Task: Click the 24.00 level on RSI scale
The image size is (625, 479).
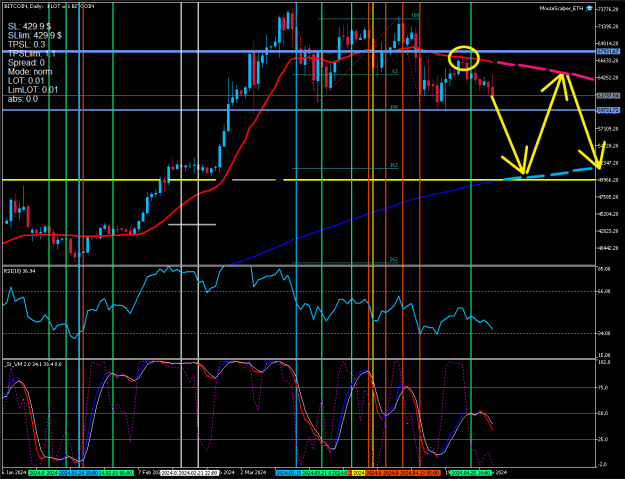Action: click(x=605, y=333)
